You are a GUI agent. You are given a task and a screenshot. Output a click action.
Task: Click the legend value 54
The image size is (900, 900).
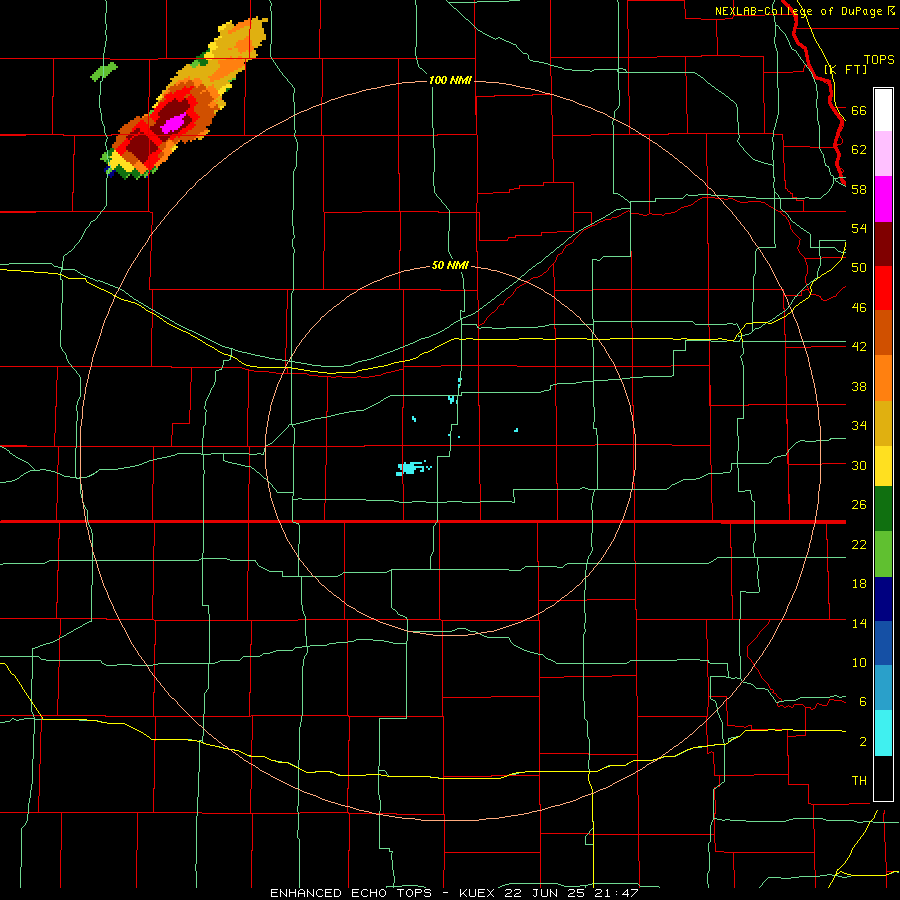(x=859, y=228)
